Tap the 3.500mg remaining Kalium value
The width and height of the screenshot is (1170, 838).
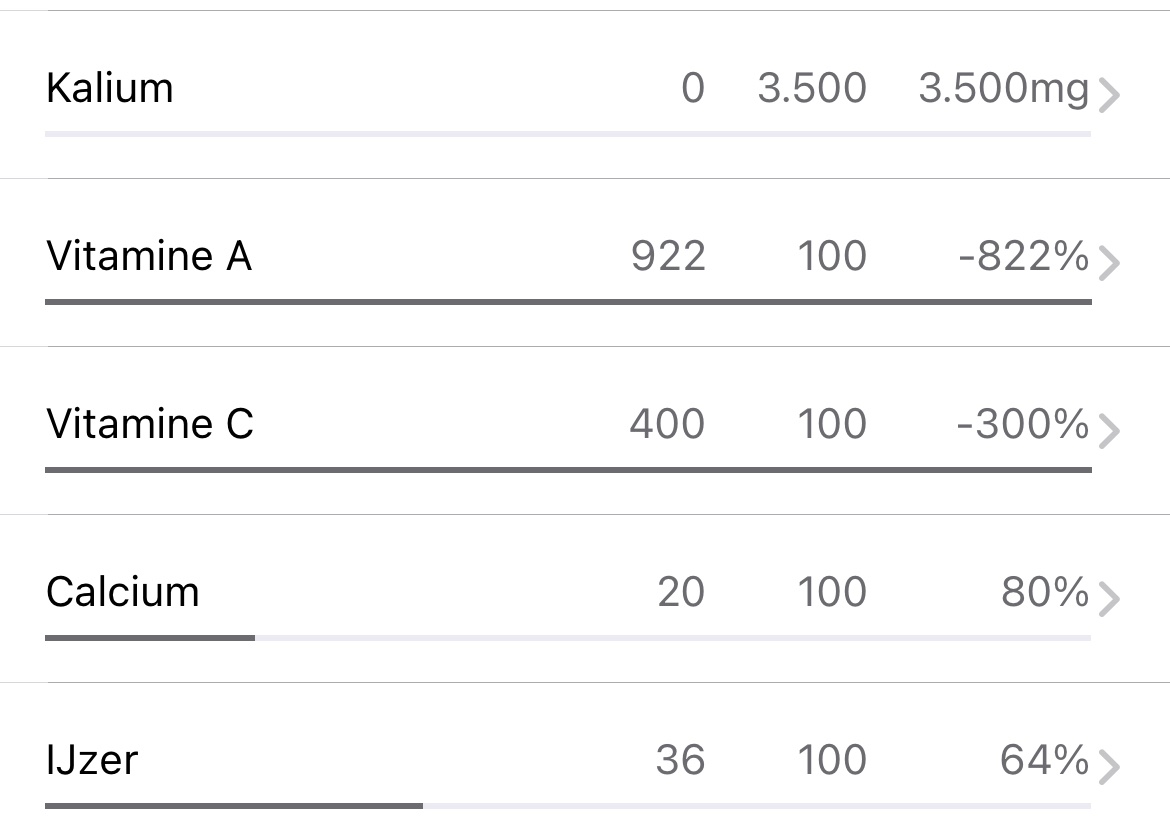click(1003, 88)
